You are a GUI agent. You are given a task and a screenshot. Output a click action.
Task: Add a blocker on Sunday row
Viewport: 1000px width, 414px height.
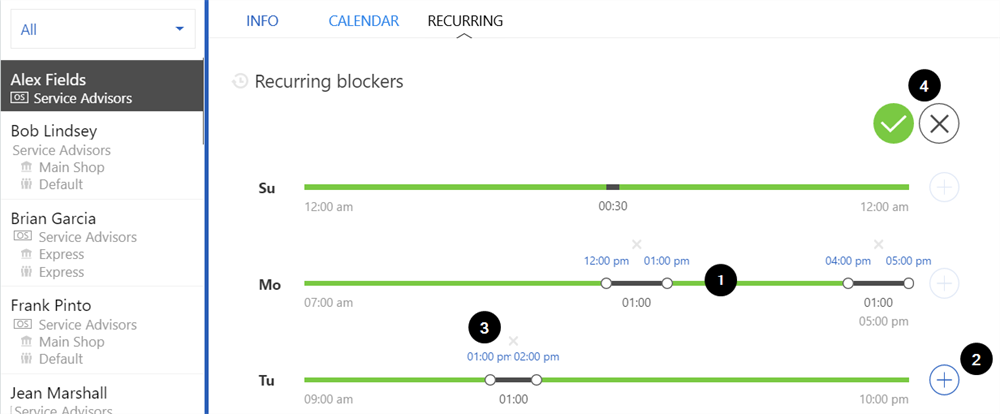[944, 187]
